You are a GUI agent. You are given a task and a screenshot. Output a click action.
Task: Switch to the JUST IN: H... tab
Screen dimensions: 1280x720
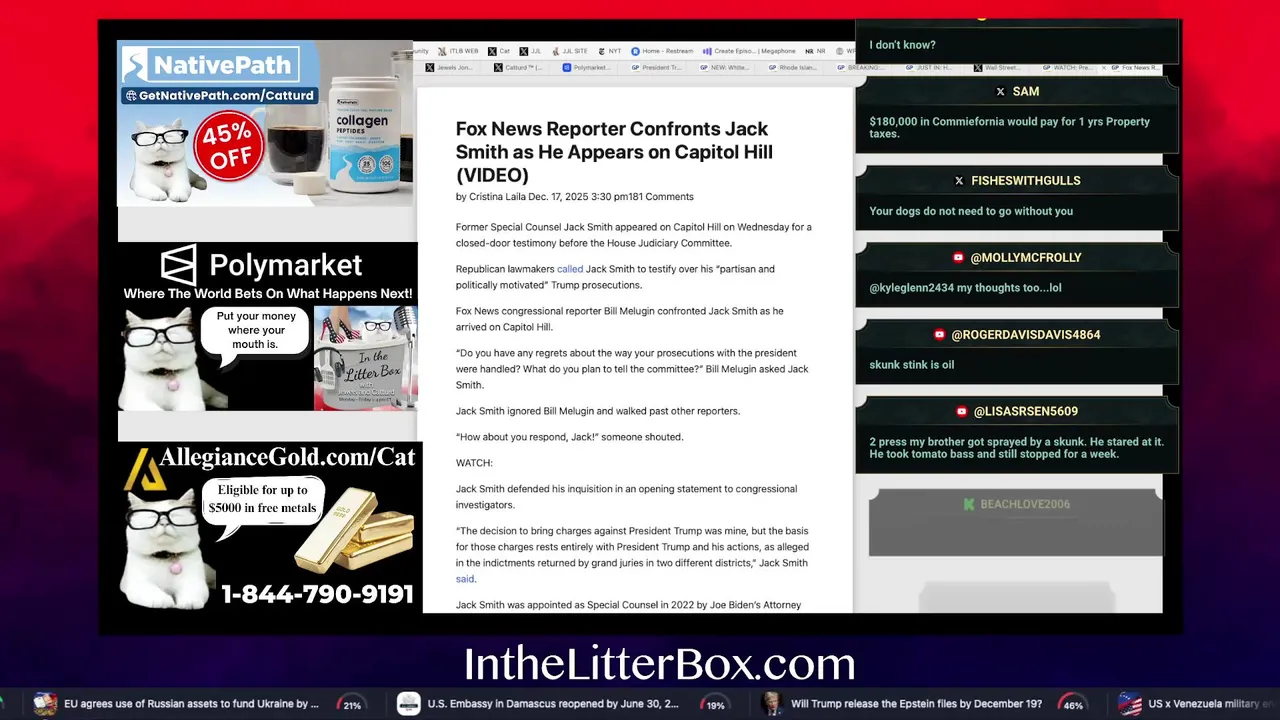[x=929, y=68]
